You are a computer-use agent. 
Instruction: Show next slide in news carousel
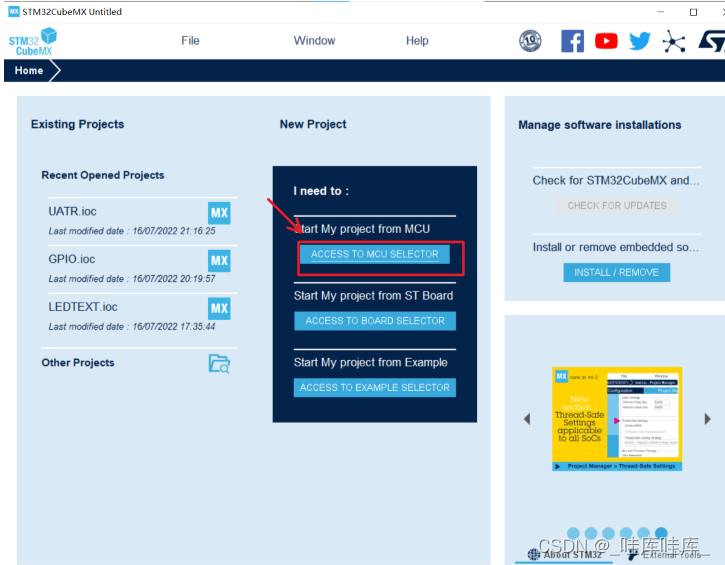(x=707, y=419)
